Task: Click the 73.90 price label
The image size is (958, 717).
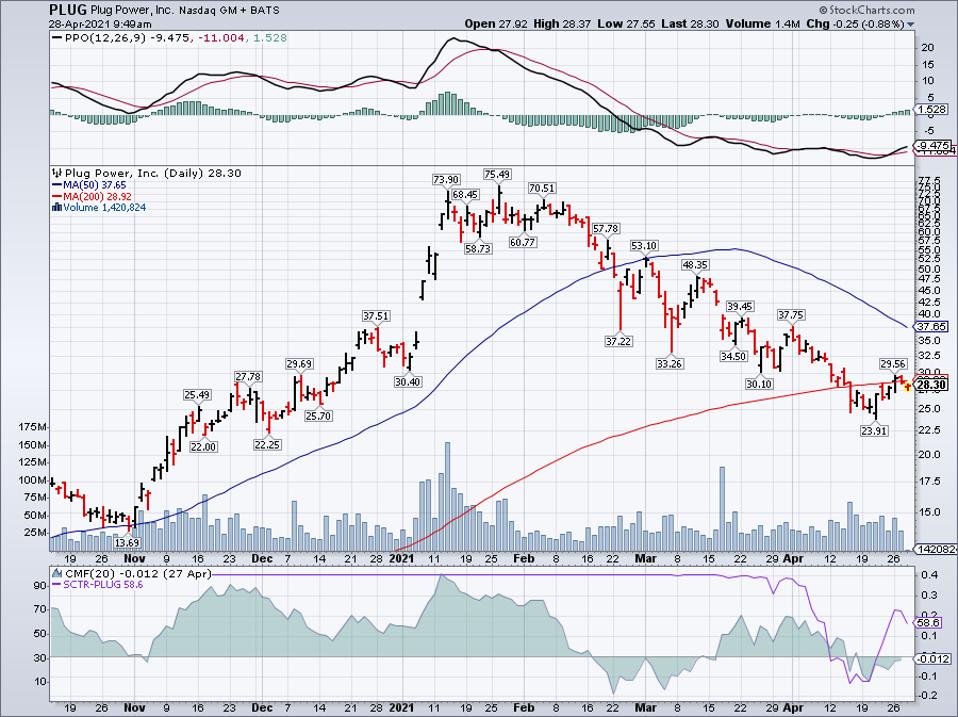Action: (446, 179)
